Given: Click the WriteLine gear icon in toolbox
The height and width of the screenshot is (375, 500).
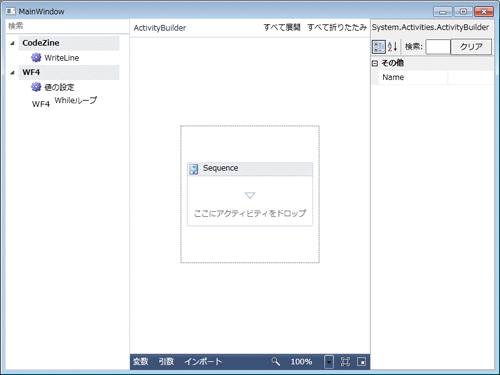Looking at the screenshot, I should pos(36,58).
